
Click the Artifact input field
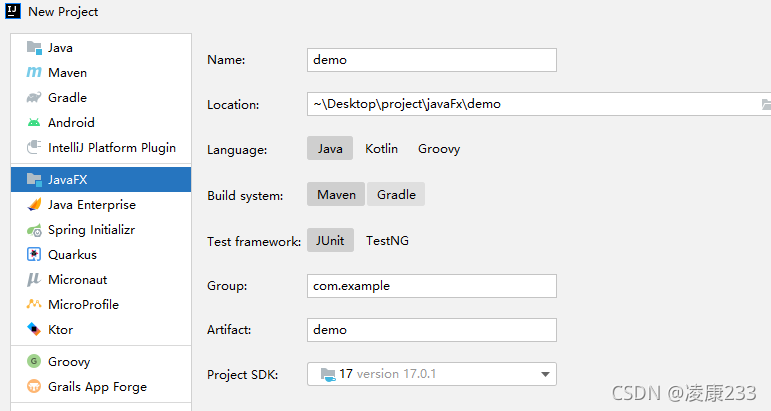coord(432,330)
